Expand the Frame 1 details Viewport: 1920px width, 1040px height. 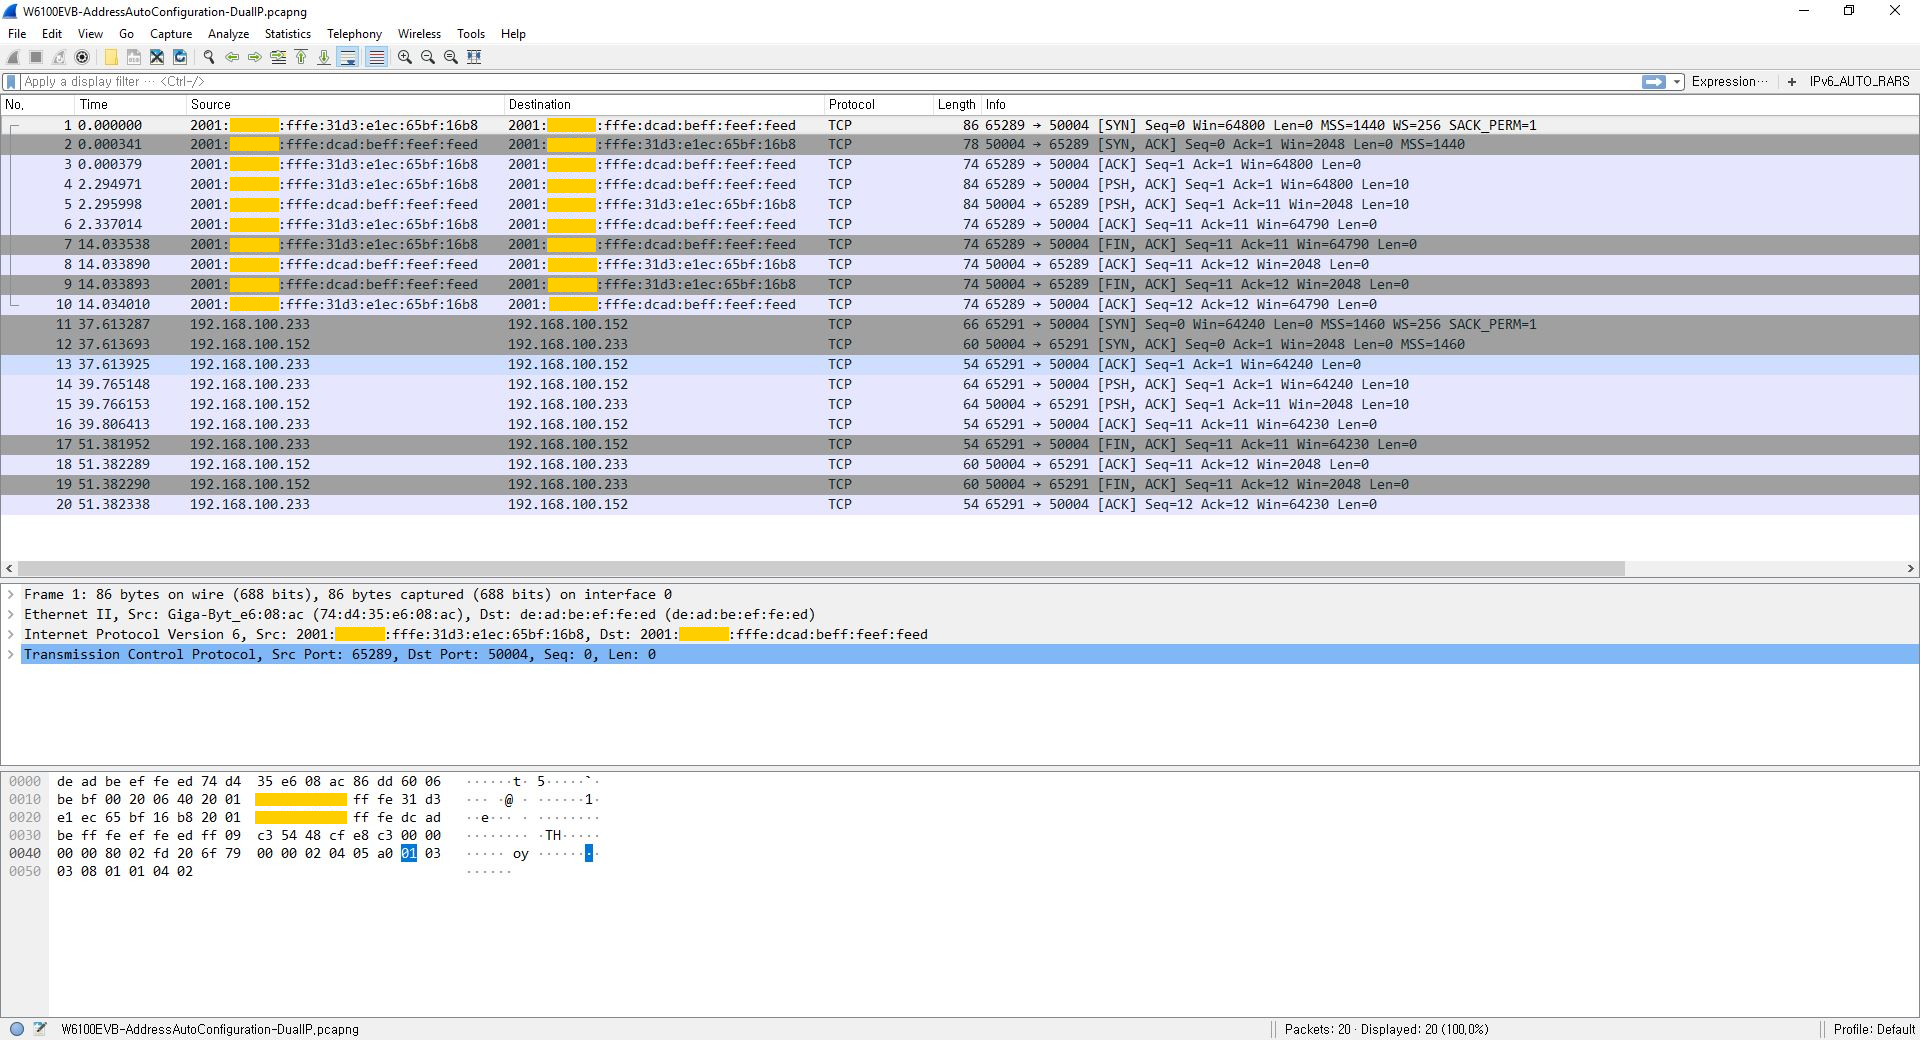coord(10,594)
